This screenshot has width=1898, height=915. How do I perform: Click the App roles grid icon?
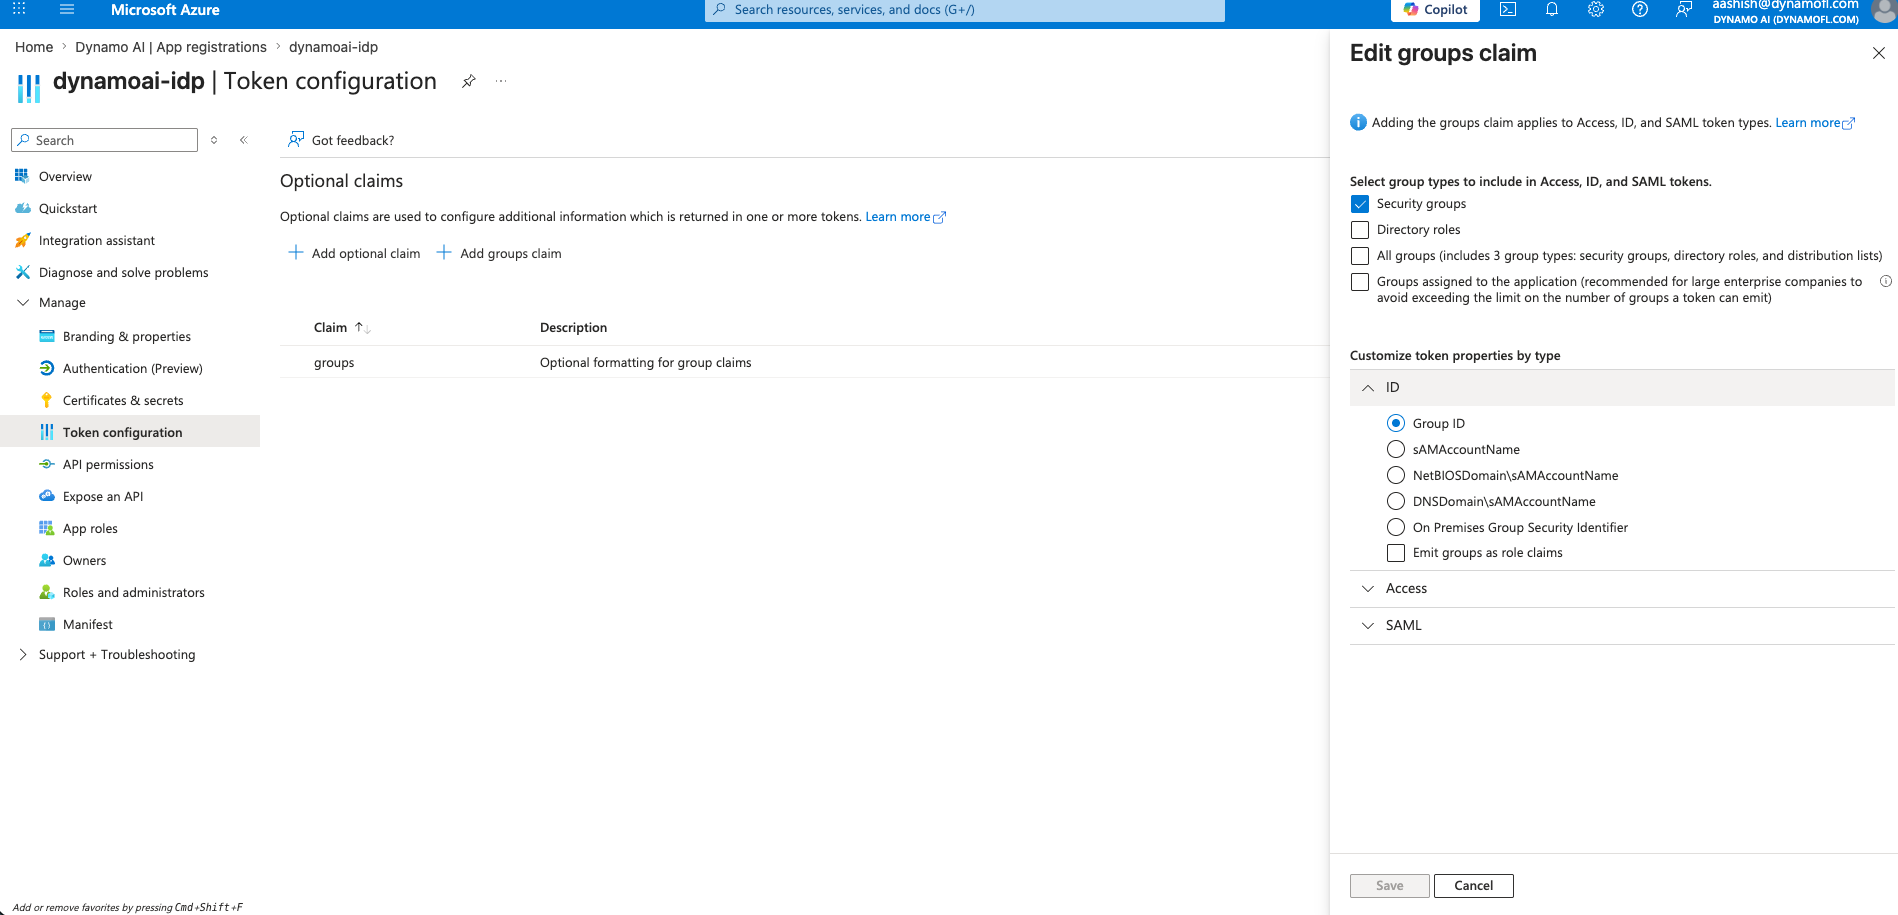click(x=46, y=528)
